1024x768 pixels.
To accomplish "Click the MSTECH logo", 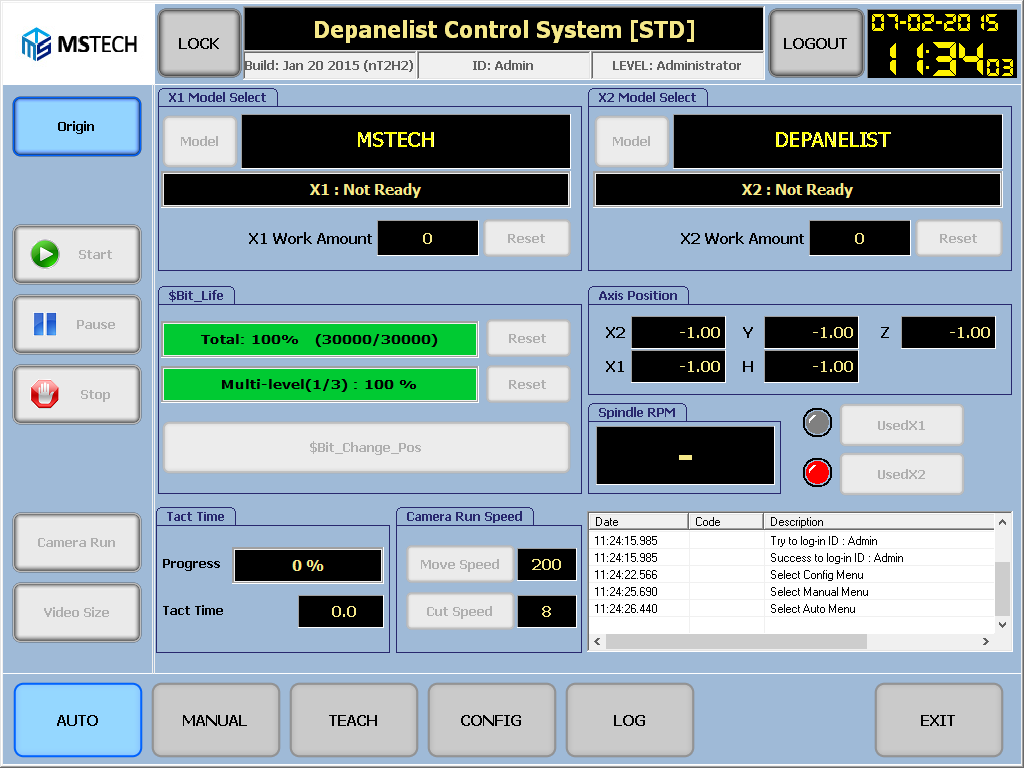I will click(x=79, y=44).
